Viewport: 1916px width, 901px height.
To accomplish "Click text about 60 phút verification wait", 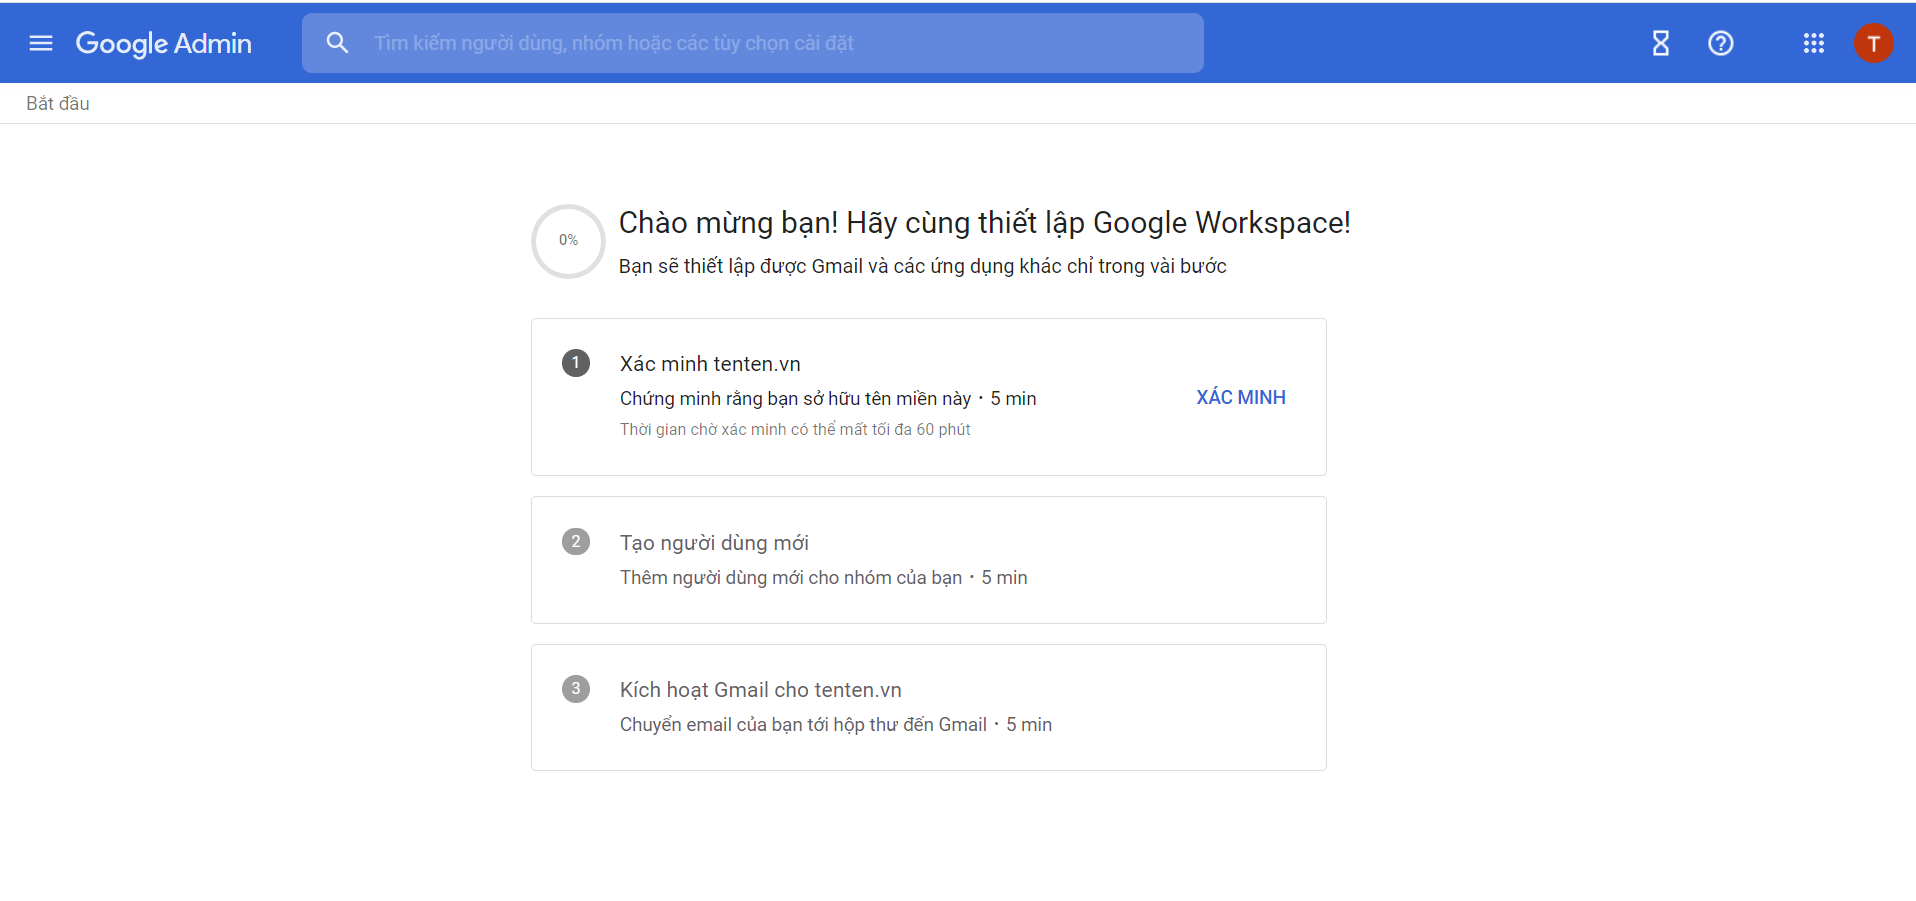I will pos(795,429).
